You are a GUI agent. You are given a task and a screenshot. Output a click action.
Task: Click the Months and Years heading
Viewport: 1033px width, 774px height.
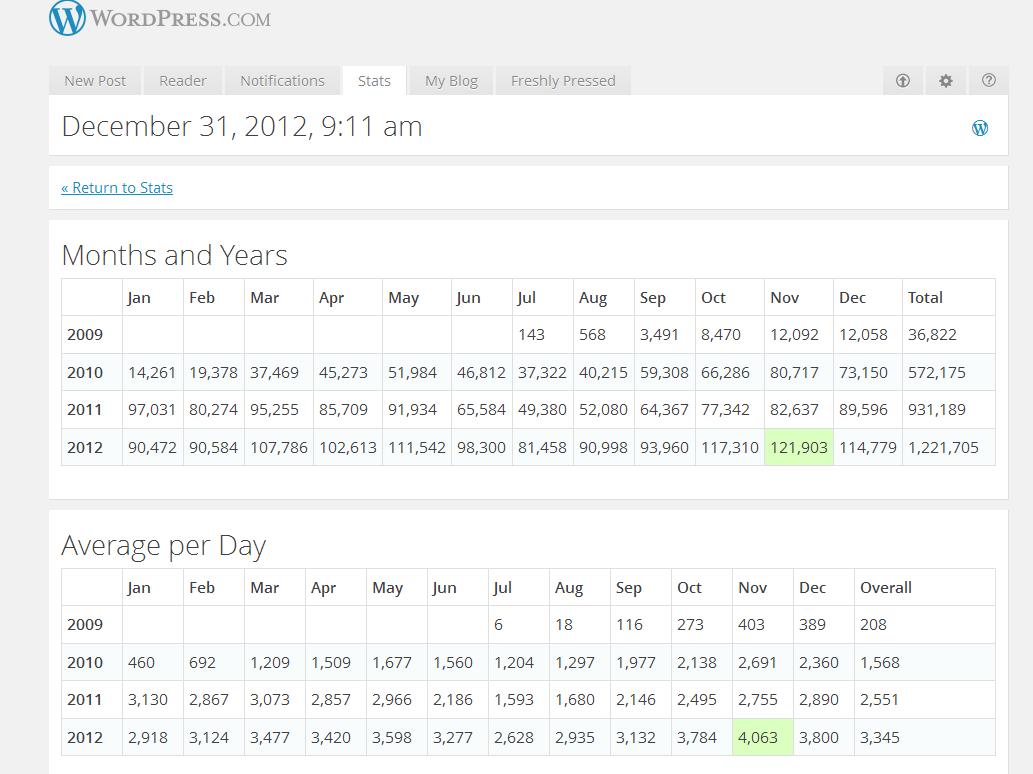click(x=175, y=255)
